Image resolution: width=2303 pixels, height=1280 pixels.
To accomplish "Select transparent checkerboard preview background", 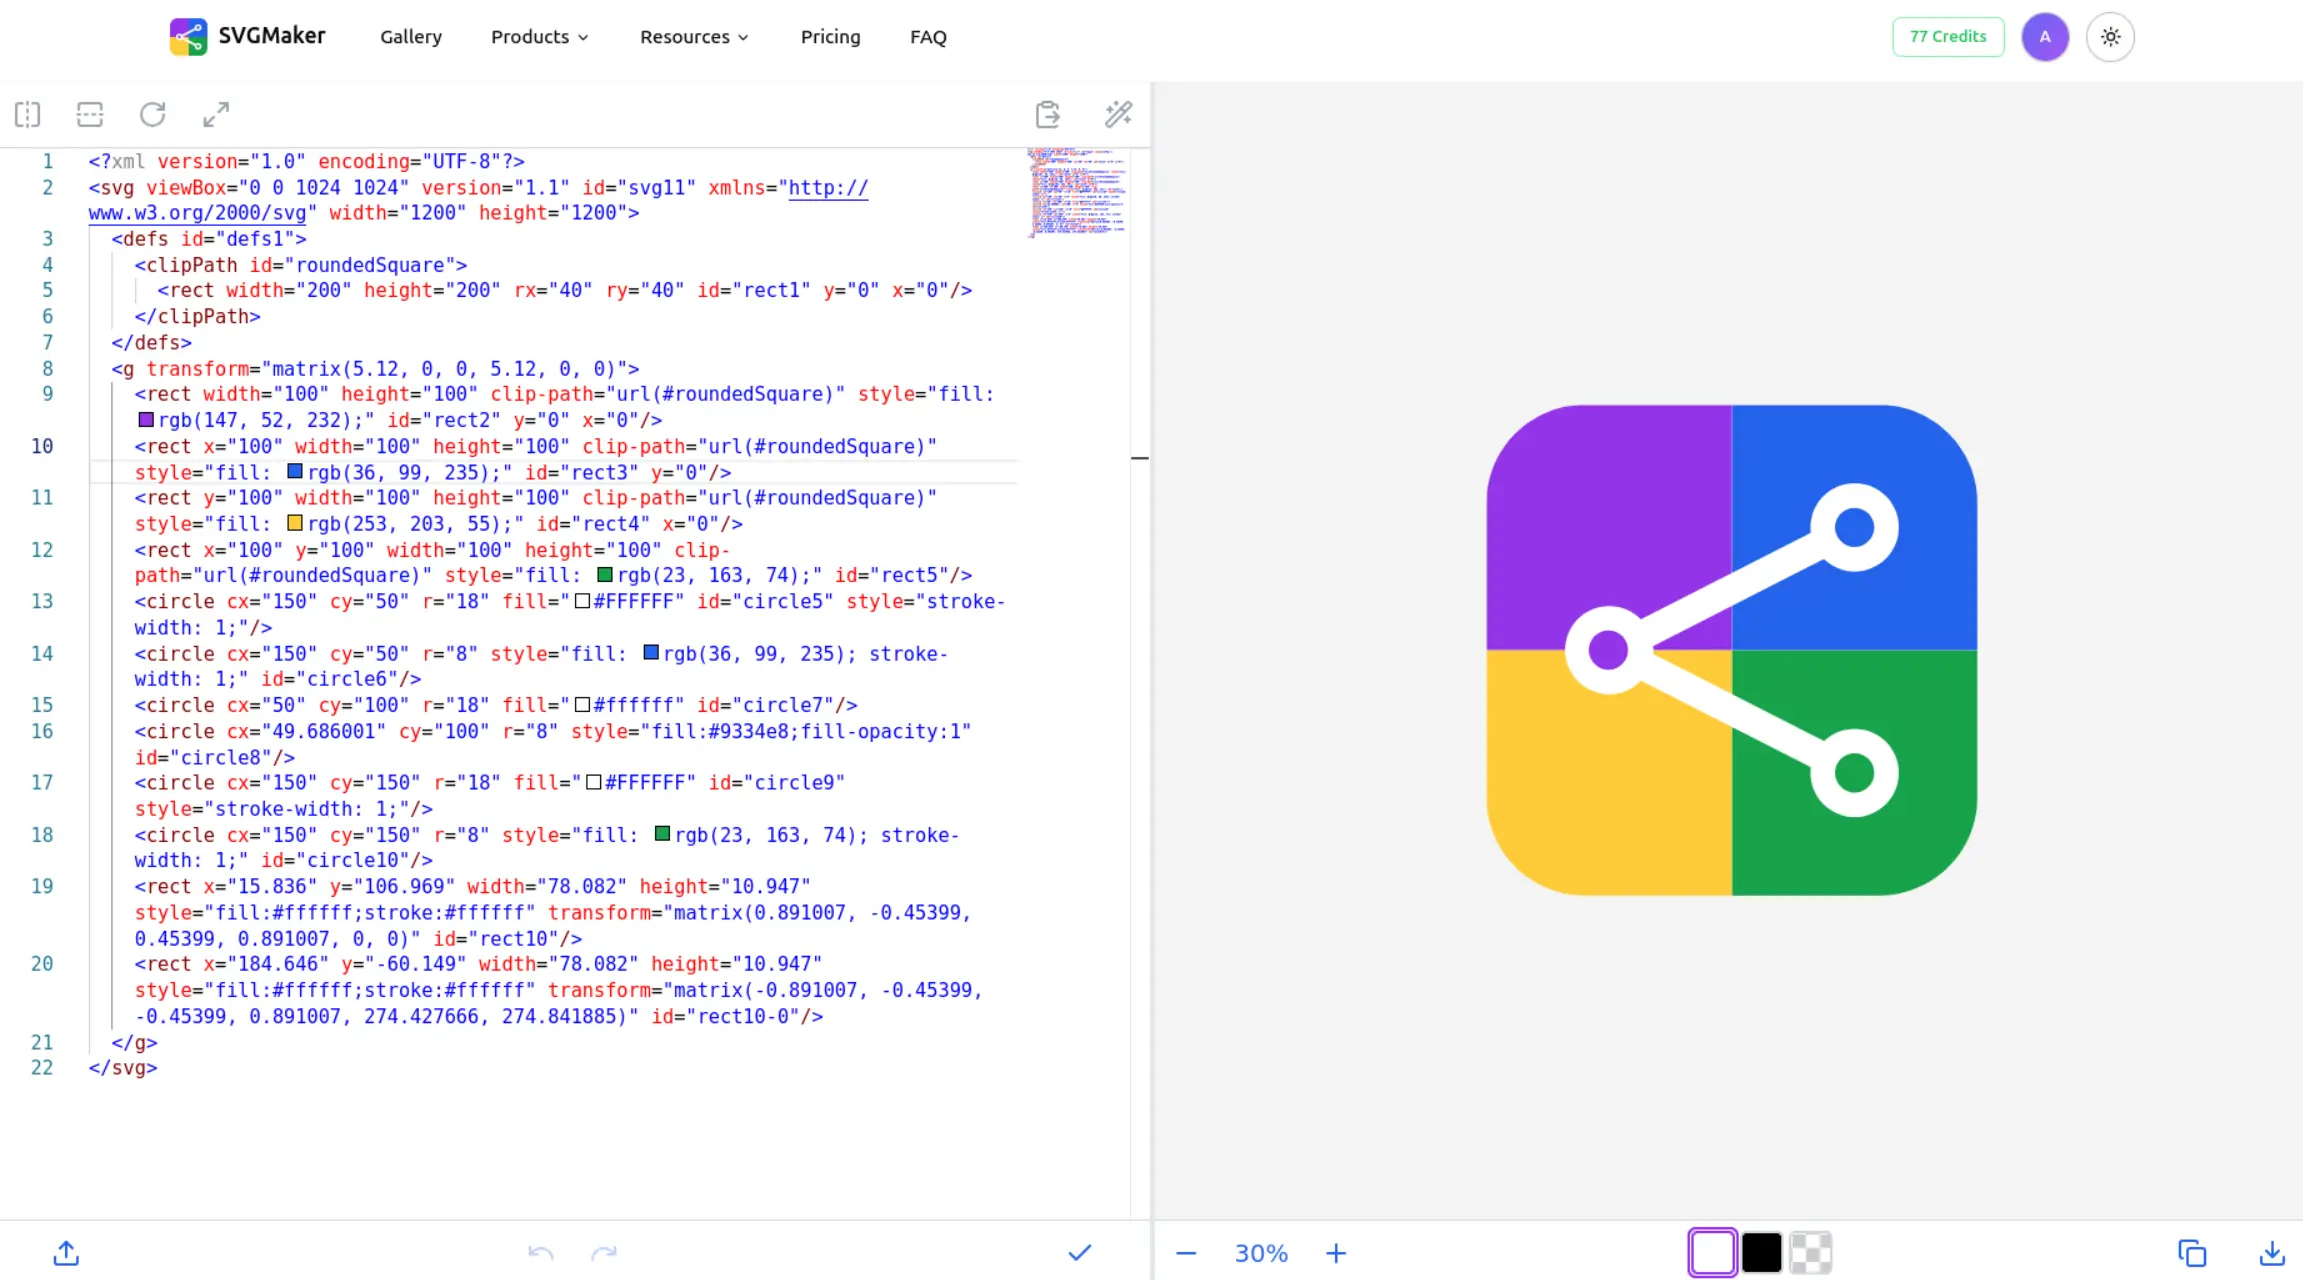I will pyautogui.click(x=1810, y=1253).
